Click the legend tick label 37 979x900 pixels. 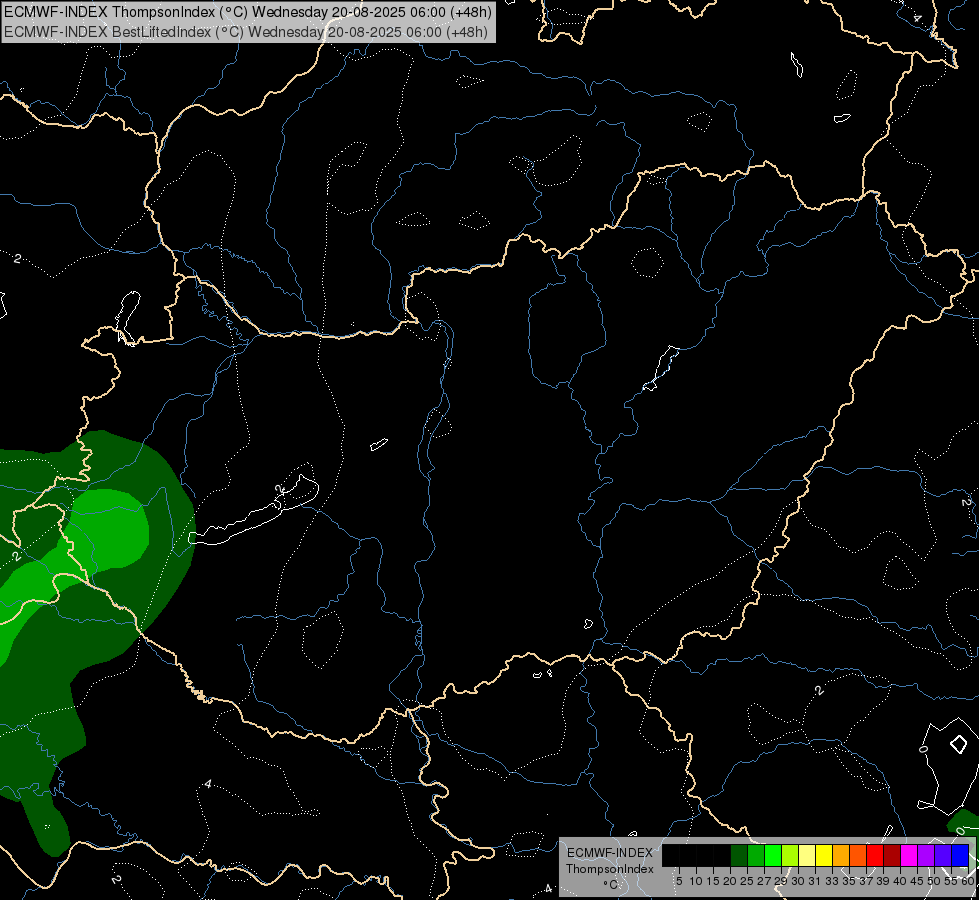pos(866,881)
